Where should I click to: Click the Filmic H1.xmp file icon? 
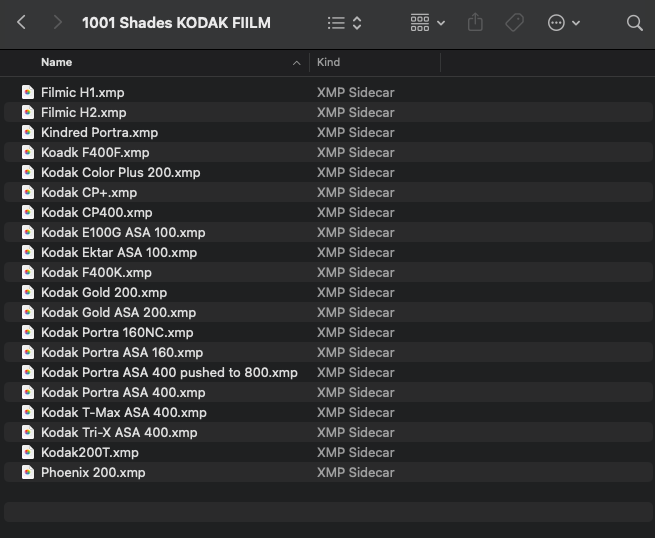tap(28, 92)
